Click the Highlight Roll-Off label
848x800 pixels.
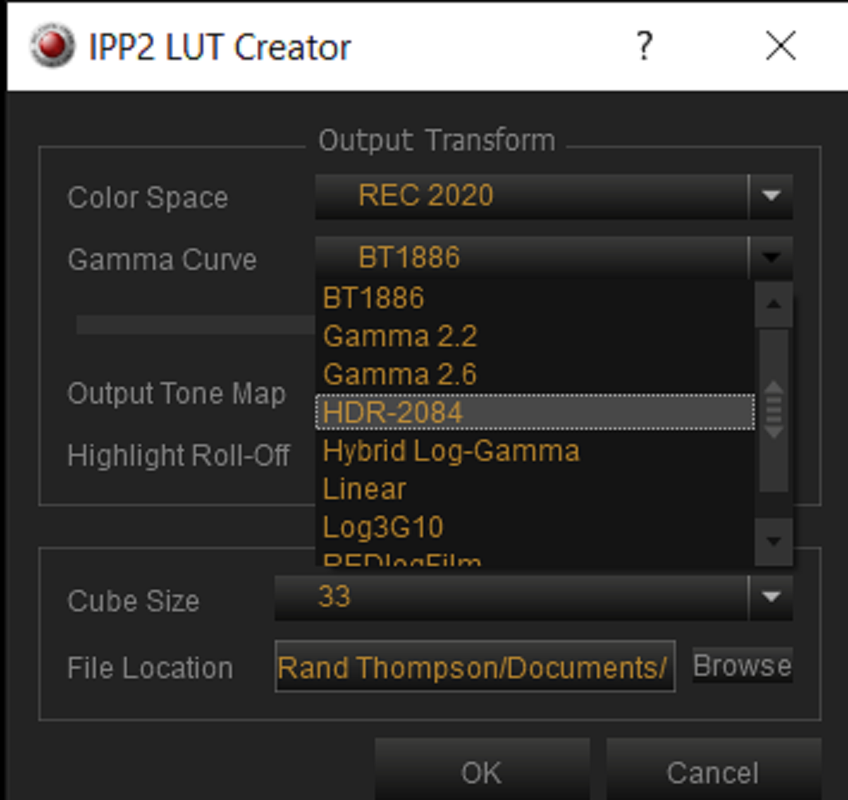pyautogui.click(x=178, y=455)
